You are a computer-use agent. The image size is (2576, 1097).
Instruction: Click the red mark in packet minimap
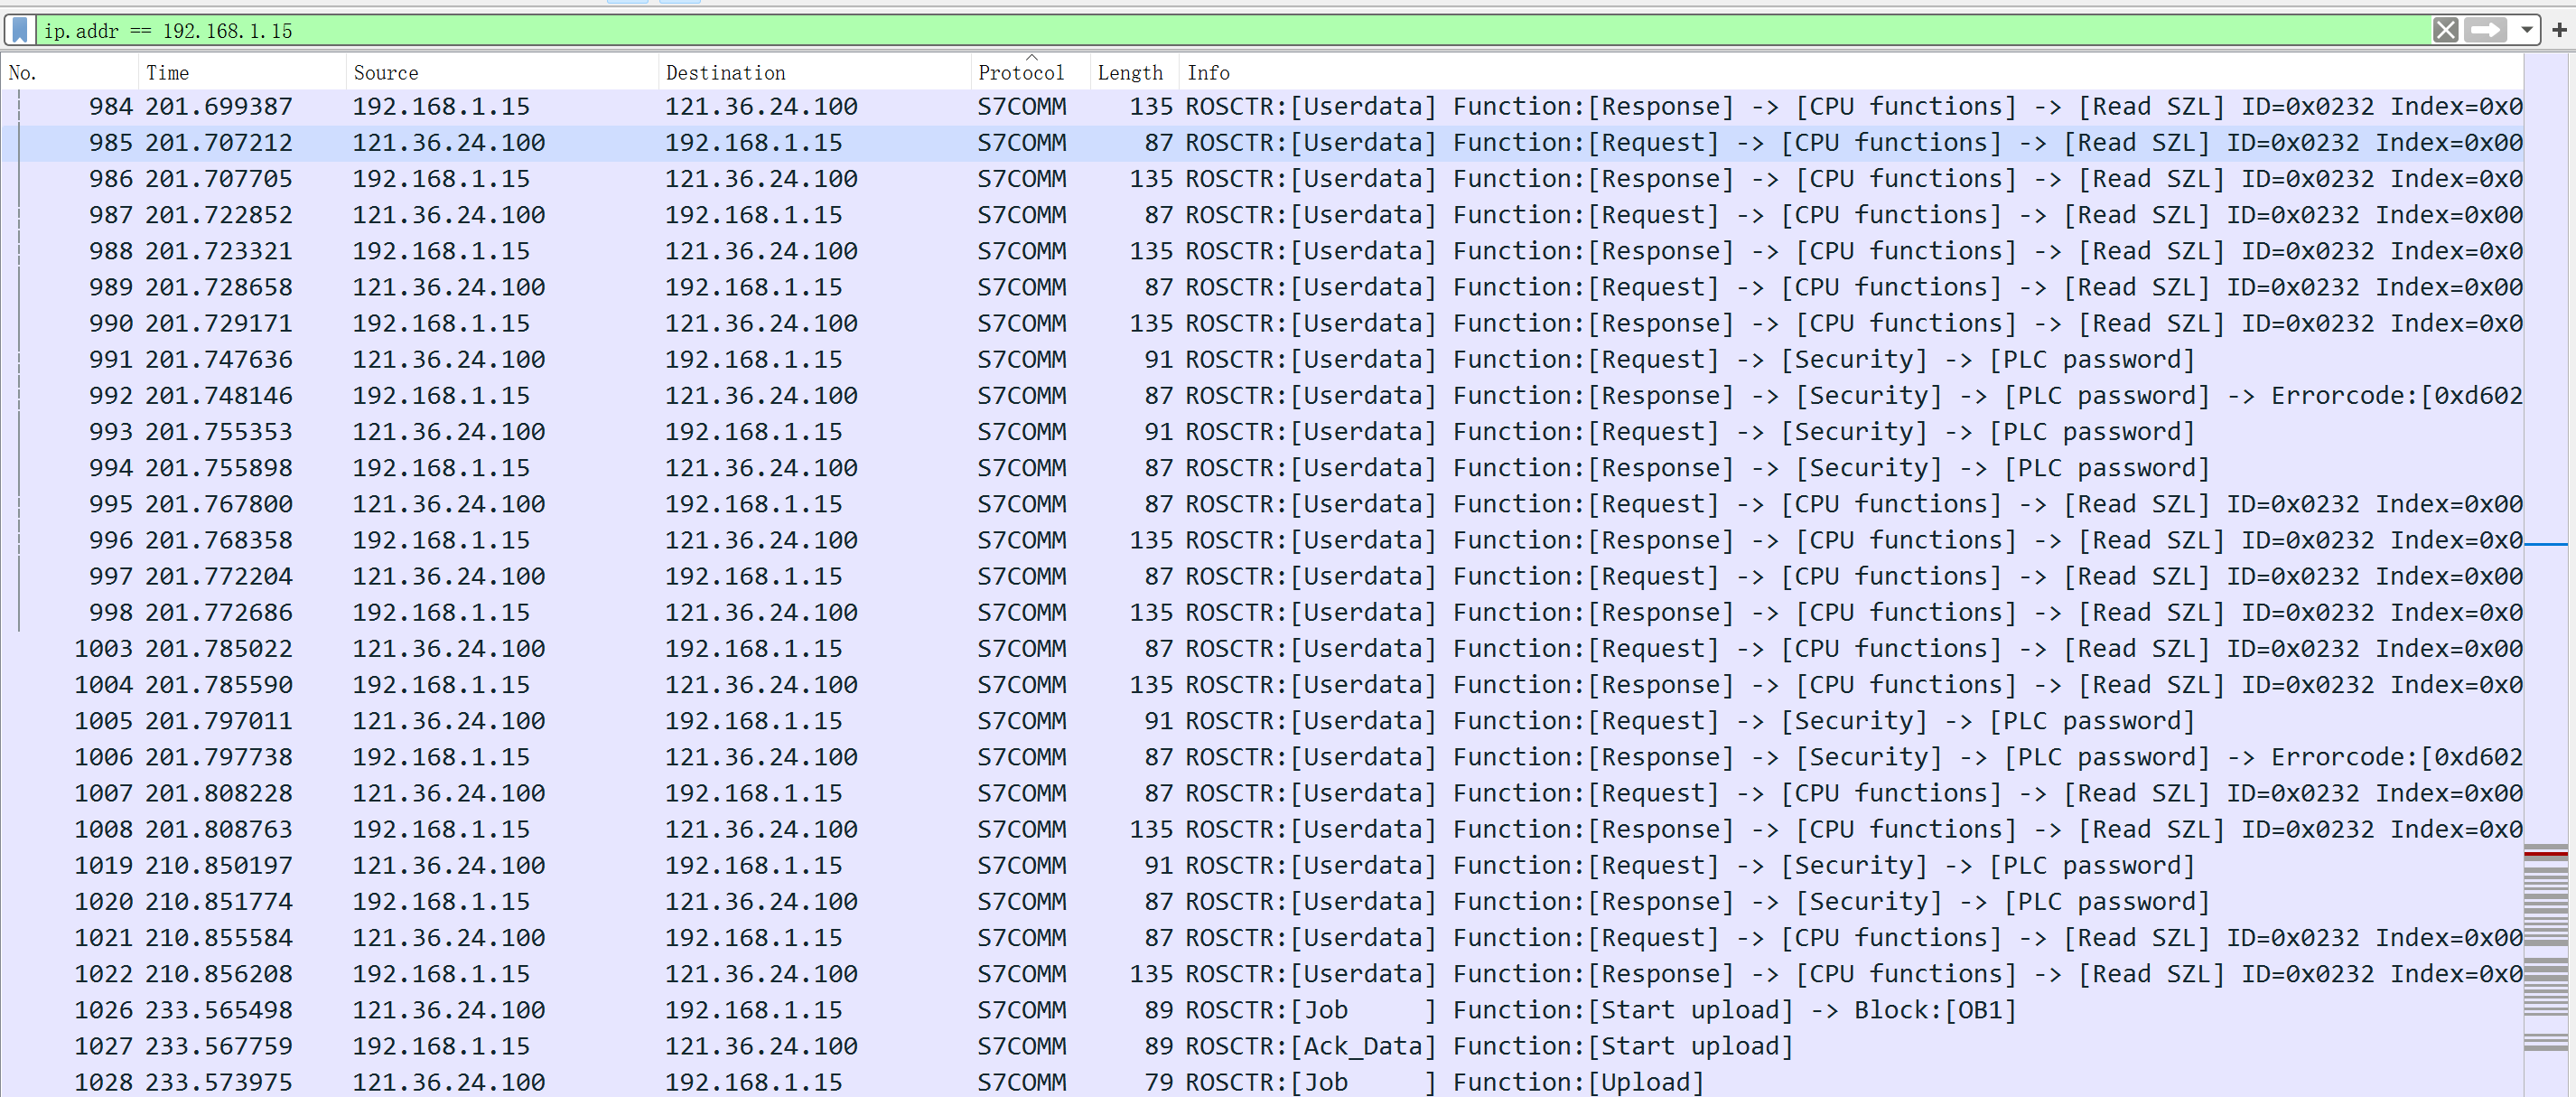click(2545, 854)
